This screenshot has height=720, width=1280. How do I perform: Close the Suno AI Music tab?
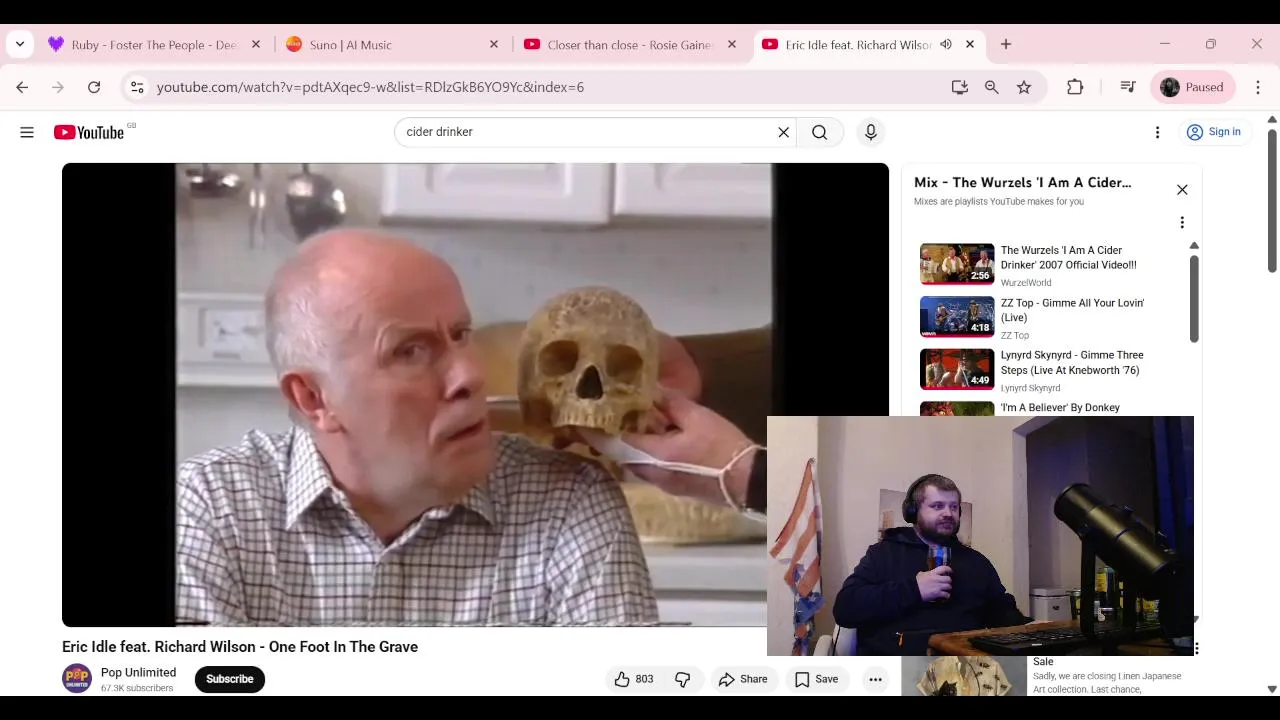click(x=494, y=44)
